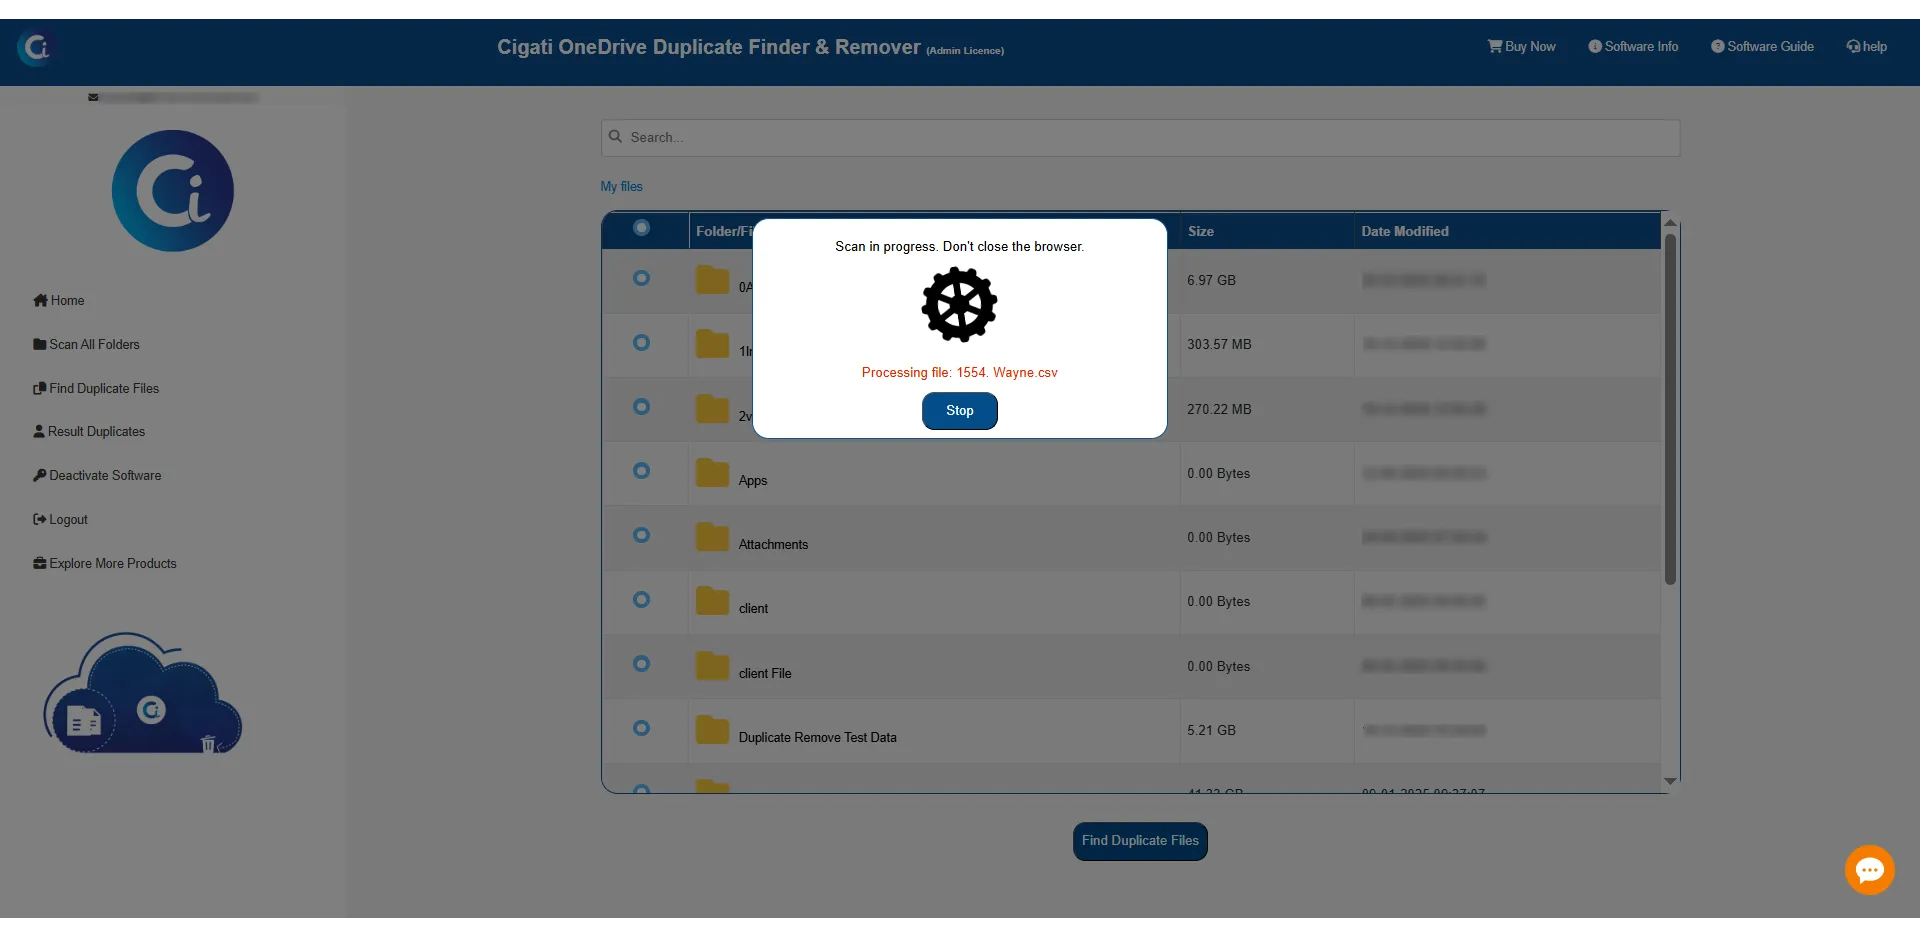Click the table scrollbar up arrow
The image size is (1920, 940).
pyautogui.click(x=1670, y=223)
